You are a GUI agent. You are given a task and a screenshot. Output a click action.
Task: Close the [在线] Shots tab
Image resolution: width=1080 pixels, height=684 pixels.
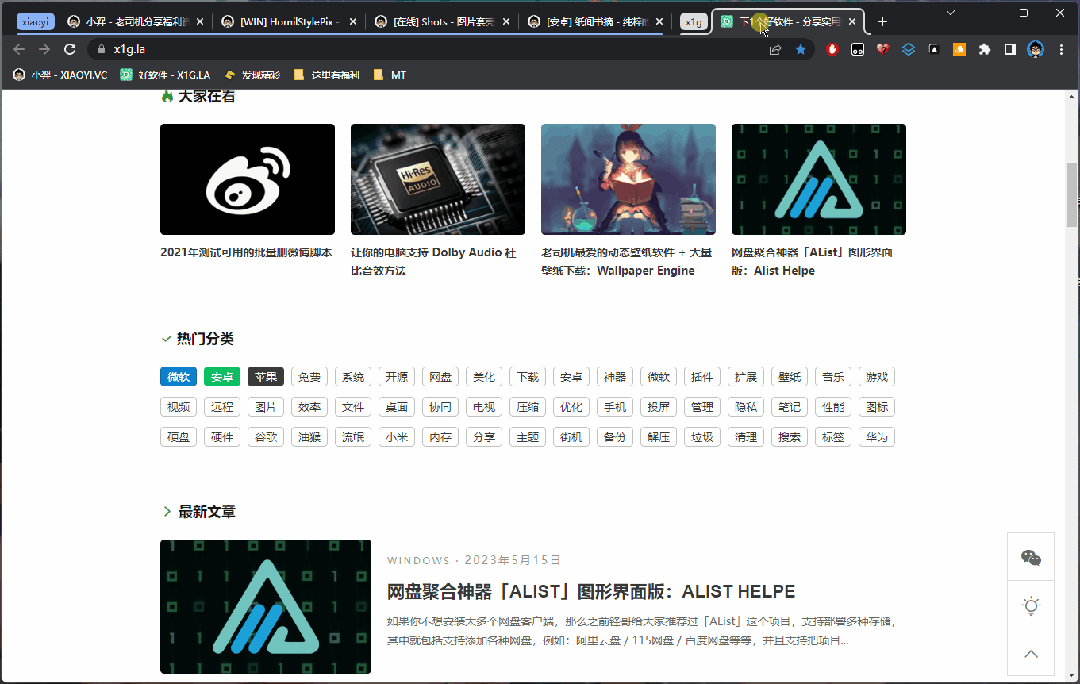coord(506,21)
